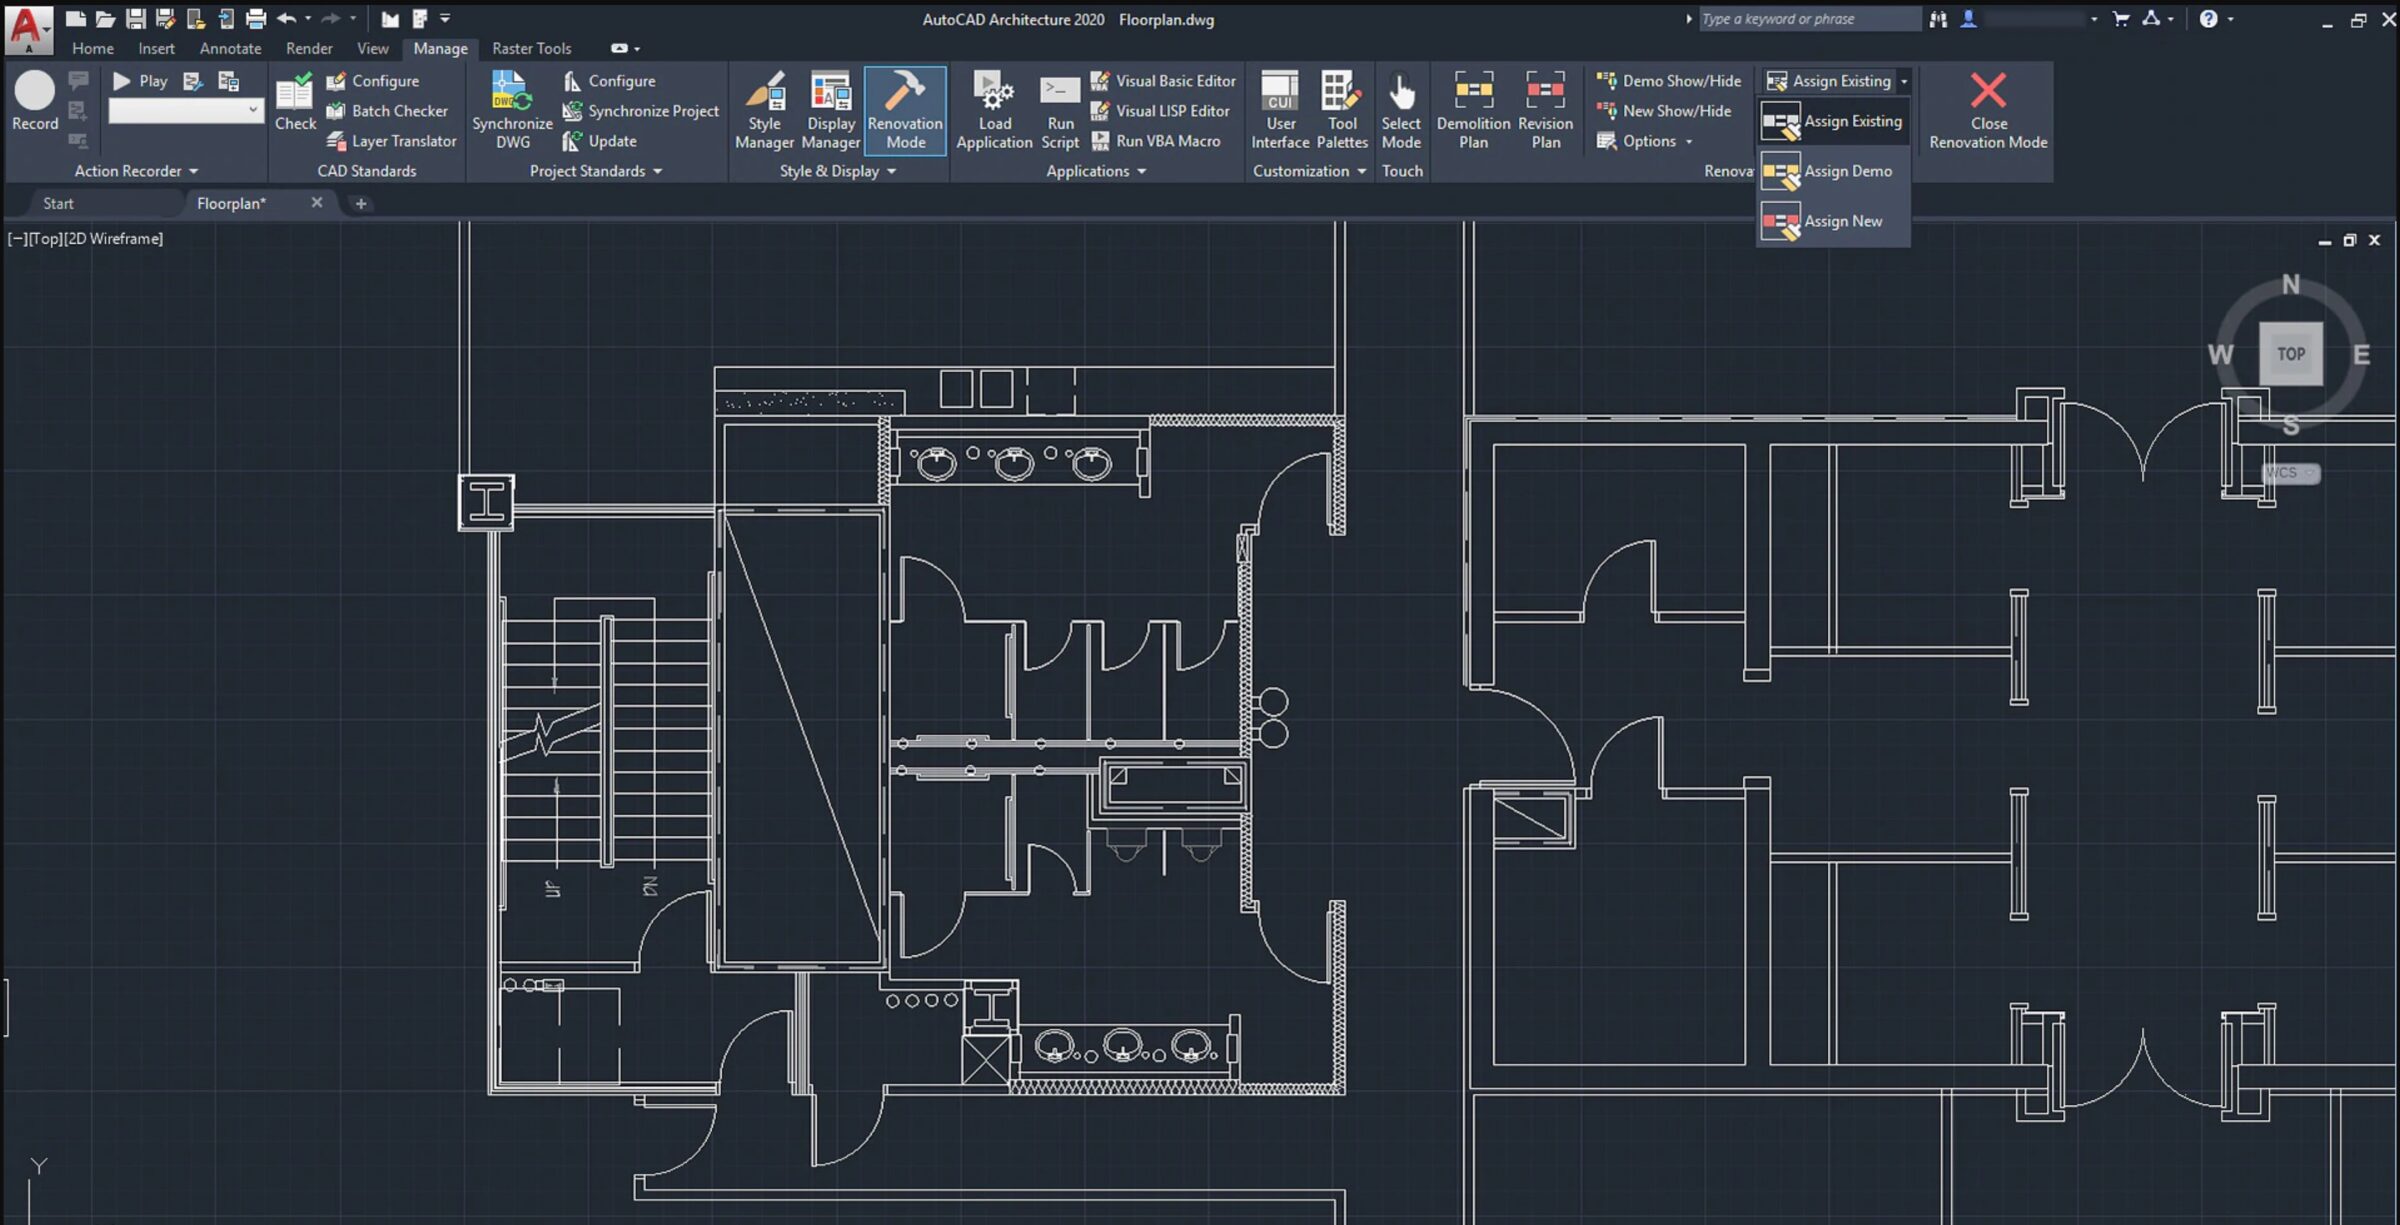2400x1225 pixels.
Task: Toggle Demo Show/Hide option
Action: click(x=1666, y=80)
